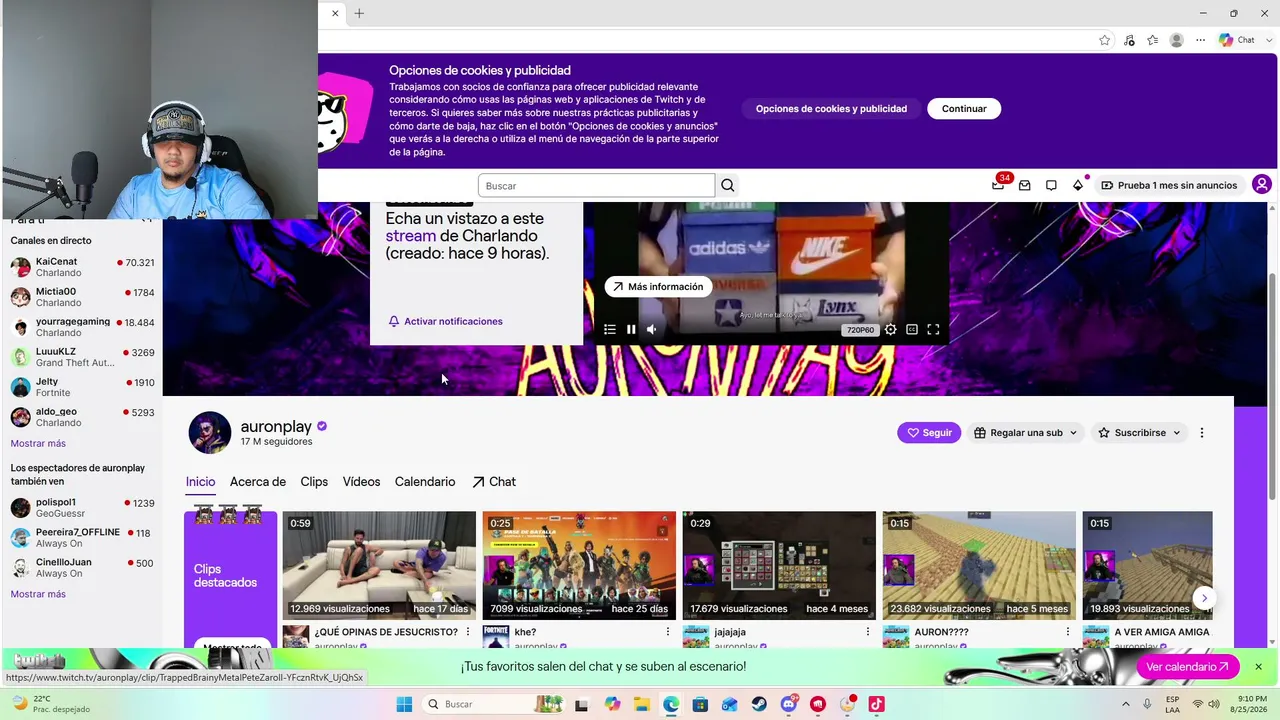Click the search magnifier button on Twitch
The width and height of the screenshot is (1280, 720).
(728, 185)
